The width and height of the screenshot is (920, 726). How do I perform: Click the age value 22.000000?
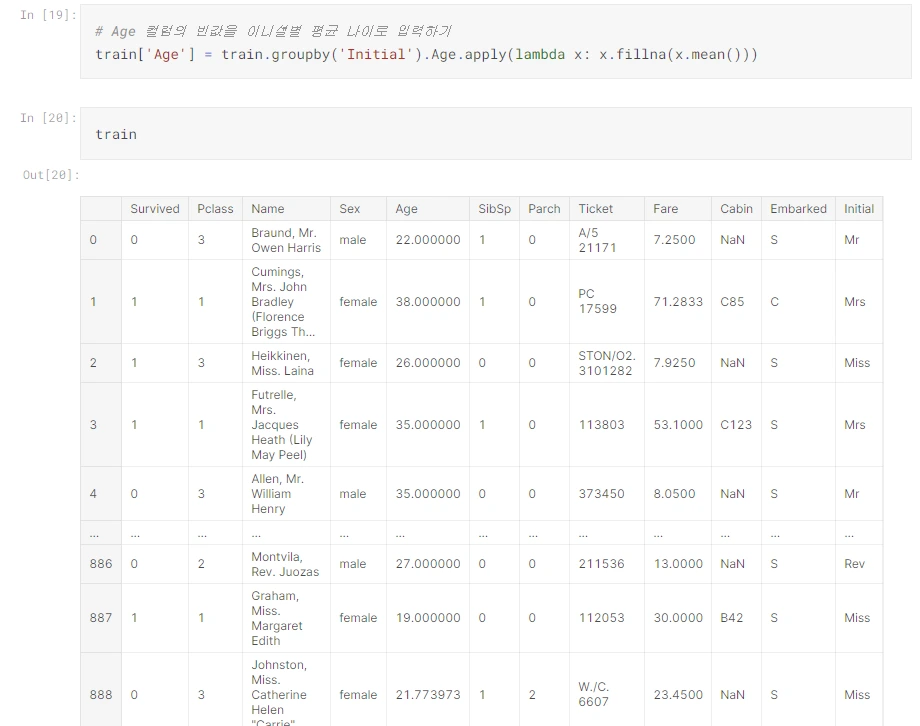click(428, 240)
